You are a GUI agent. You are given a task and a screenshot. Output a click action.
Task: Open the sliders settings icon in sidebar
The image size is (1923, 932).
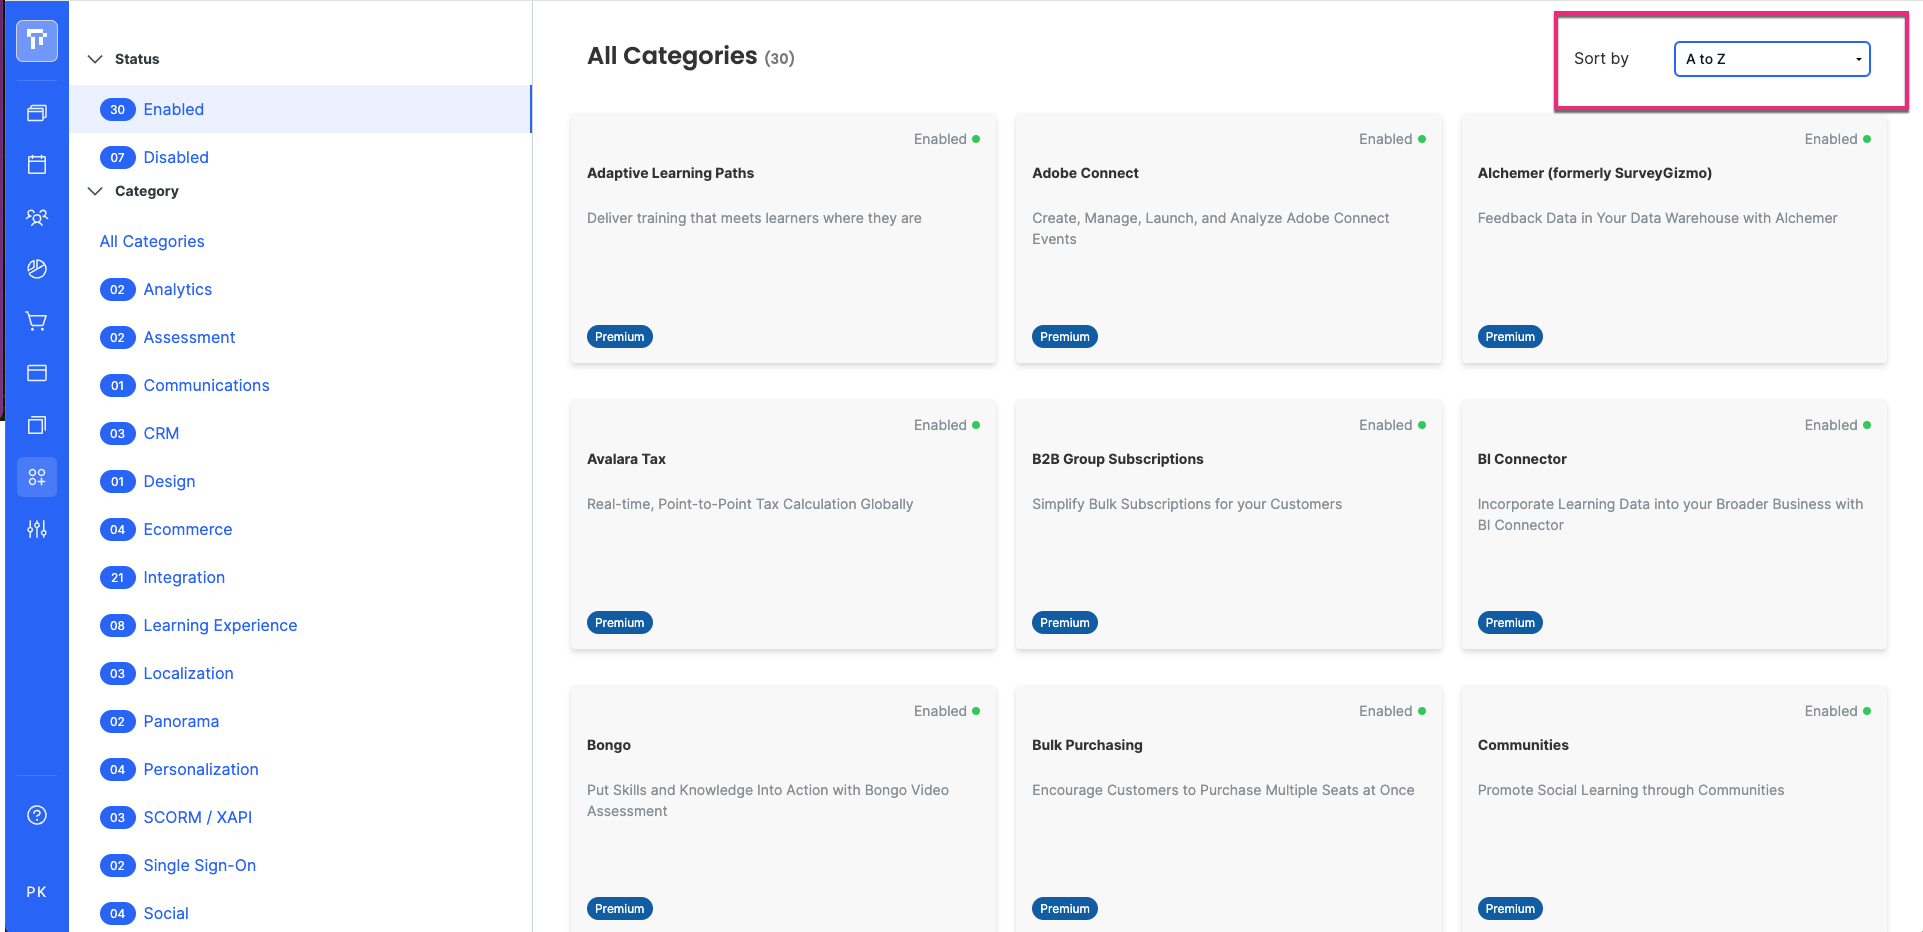point(37,529)
